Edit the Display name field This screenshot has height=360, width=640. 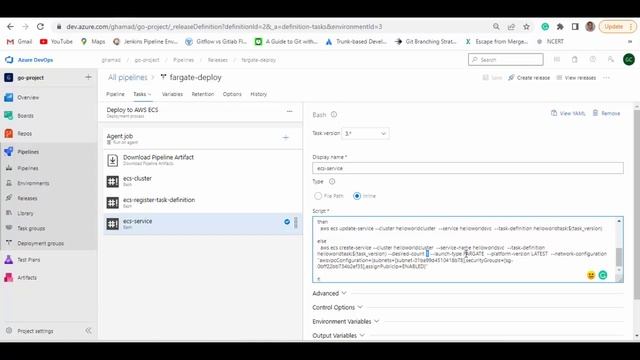coord(468,168)
